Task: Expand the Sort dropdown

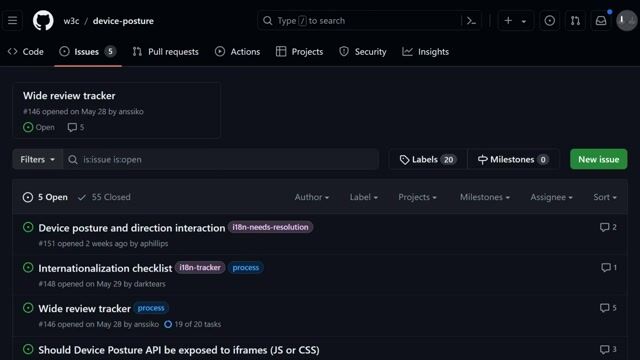Action: pyautogui.click(x=605, y=197)
